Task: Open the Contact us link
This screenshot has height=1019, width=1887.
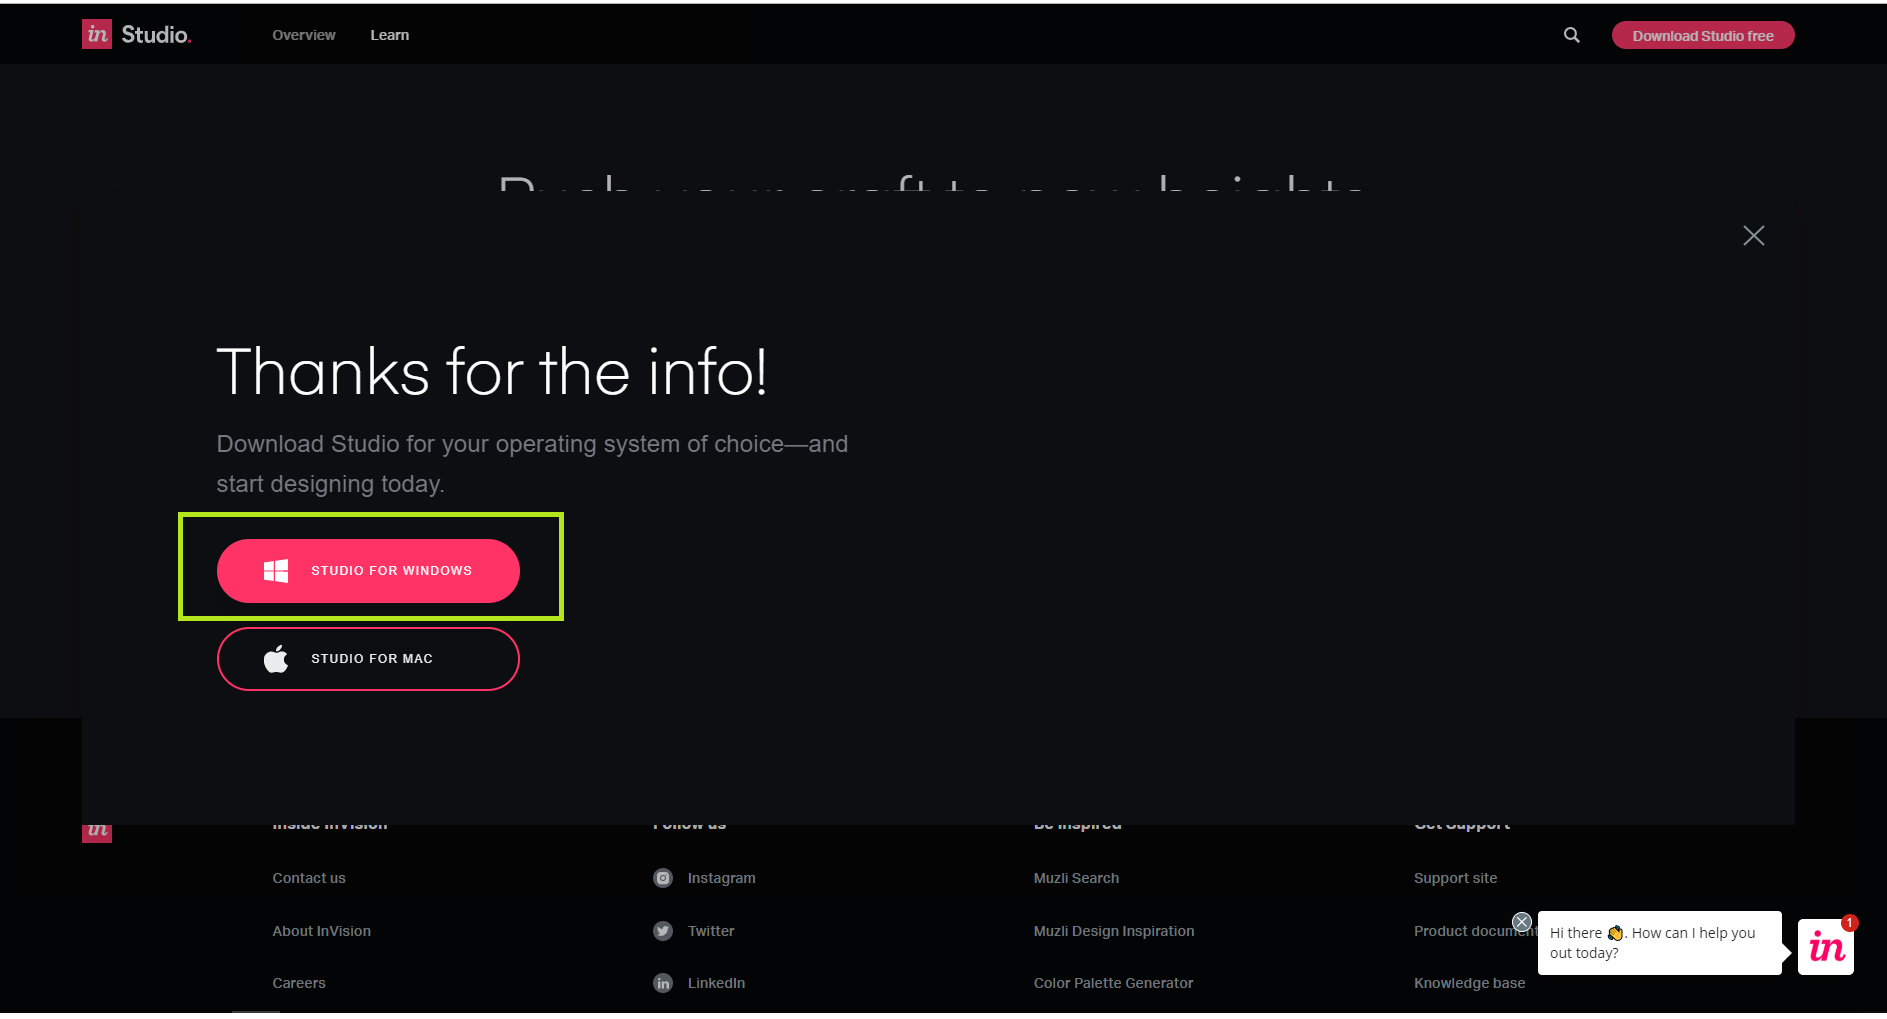Action: tap(309, 878)
